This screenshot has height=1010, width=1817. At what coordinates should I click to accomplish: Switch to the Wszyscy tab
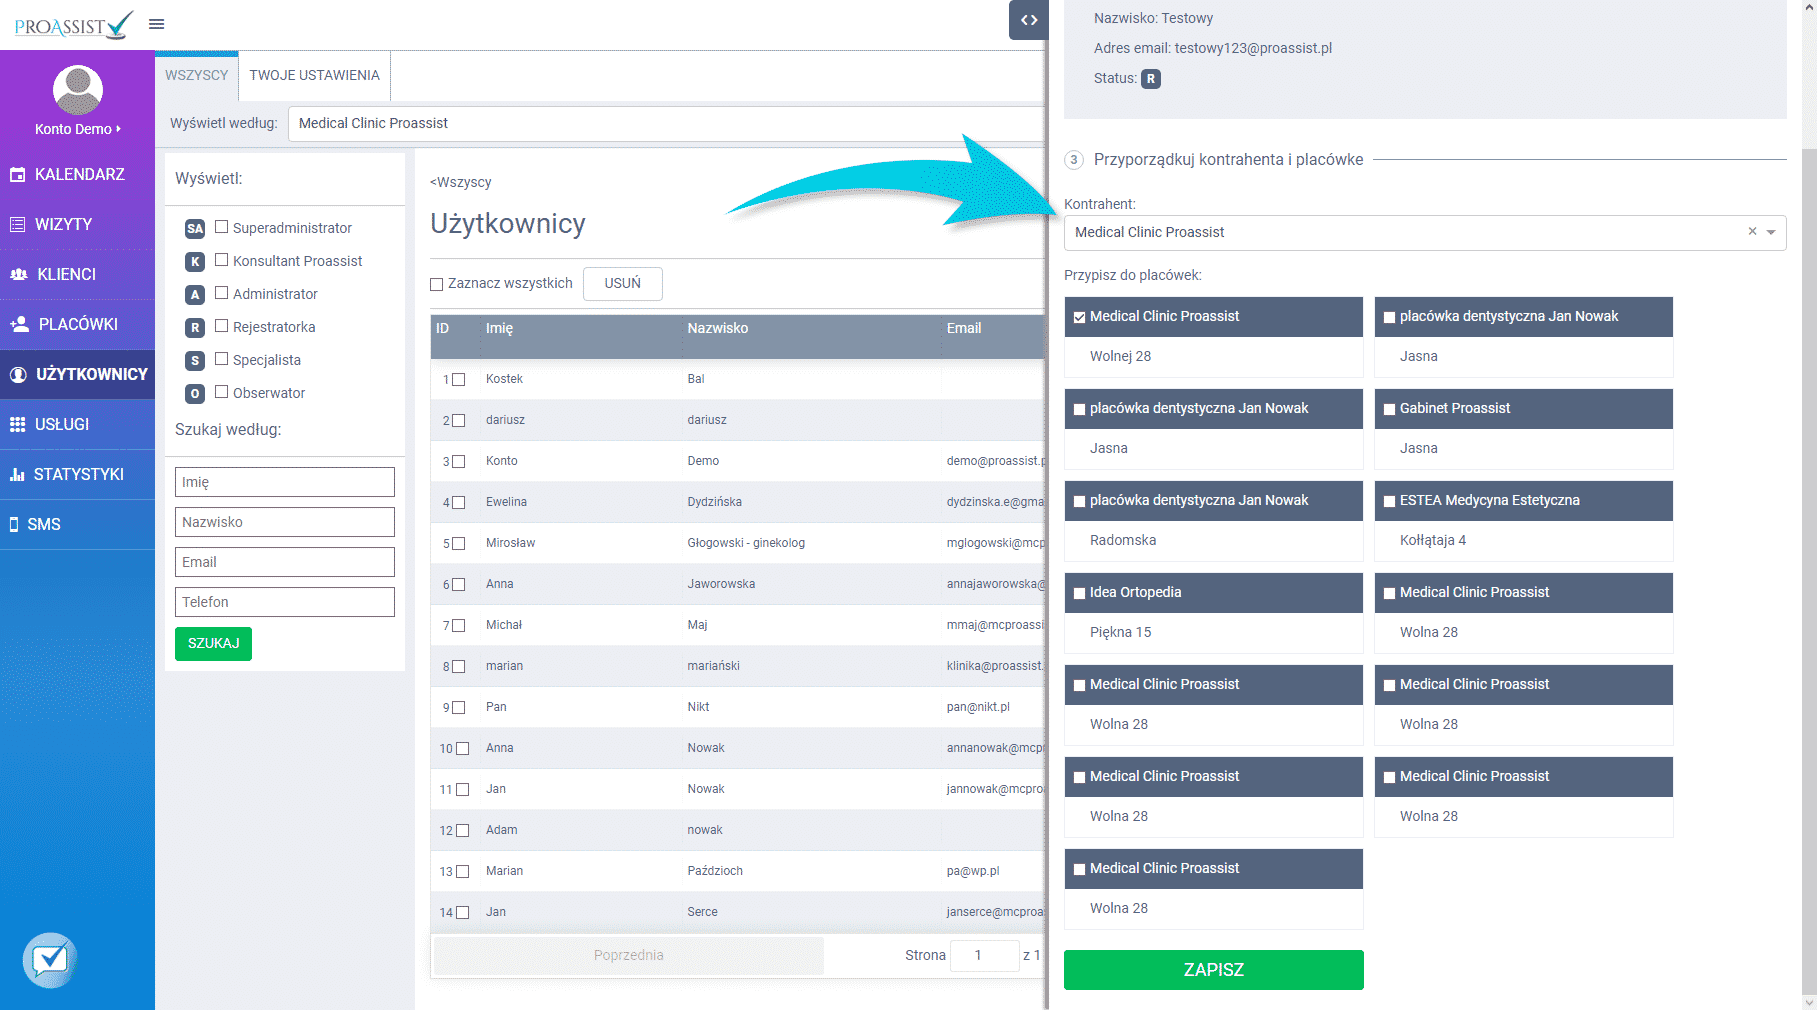tap(197, 75)
